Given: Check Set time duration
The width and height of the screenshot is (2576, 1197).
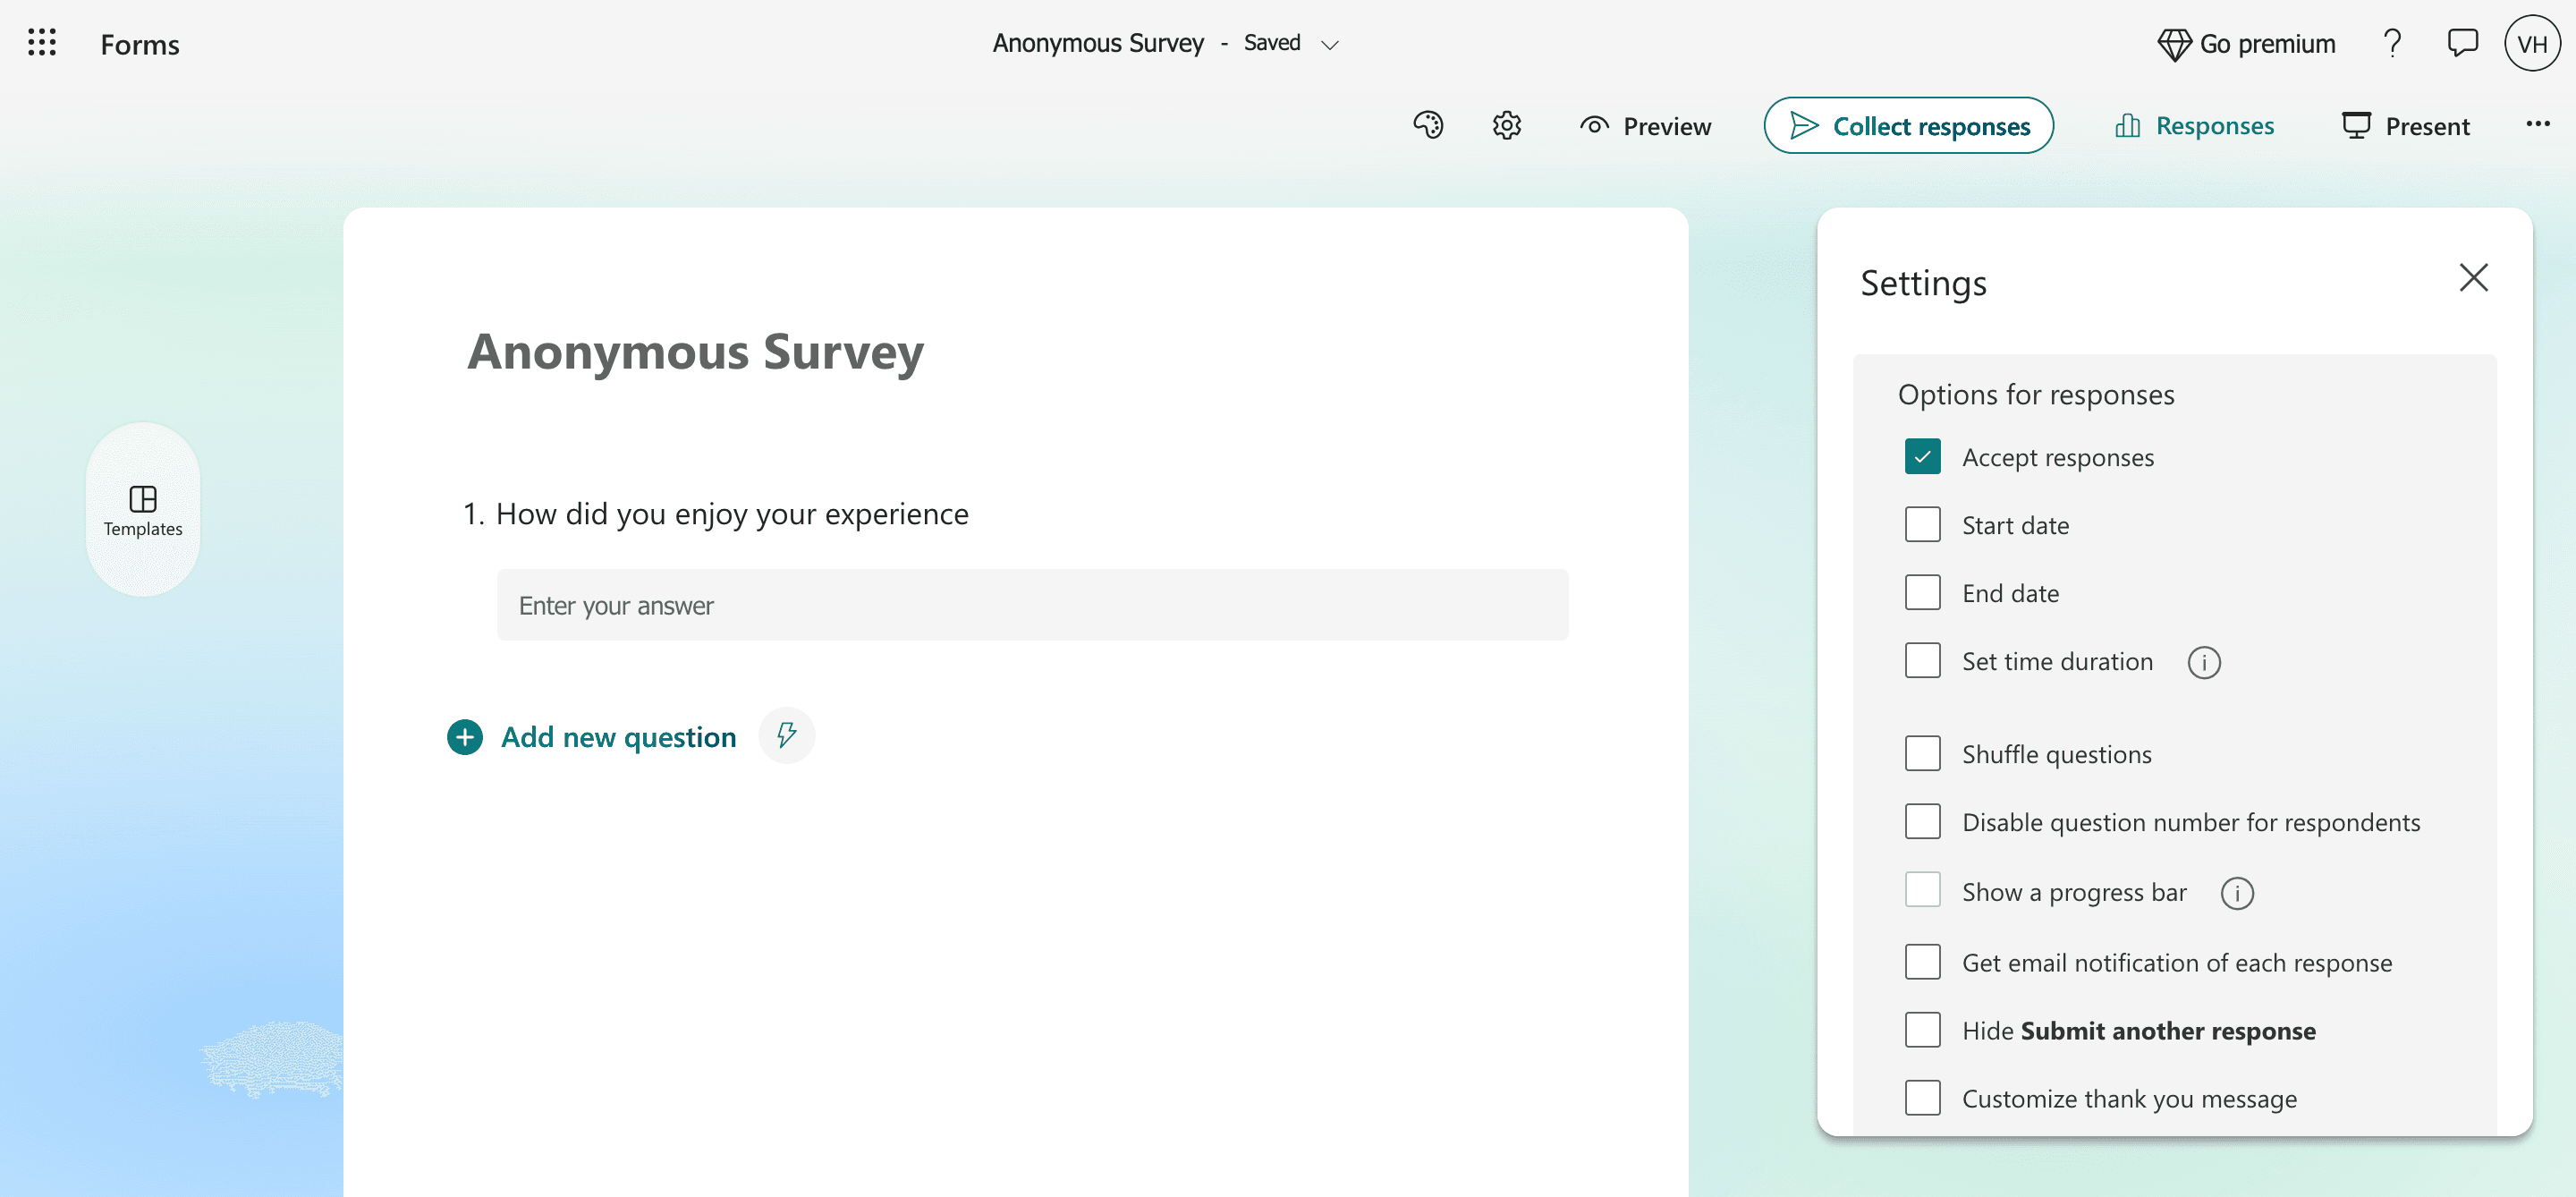Looking at the screenshot, I should tap(1922, 661).
